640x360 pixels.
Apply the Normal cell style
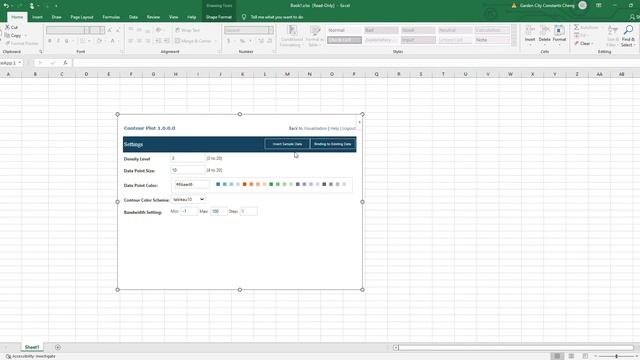(344, 30)
